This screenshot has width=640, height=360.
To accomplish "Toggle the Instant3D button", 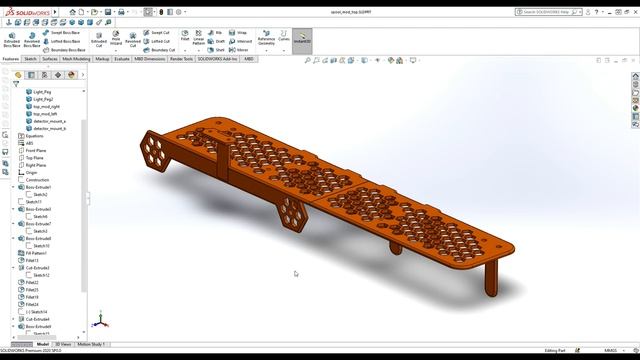I will click(x=302, y=41).
